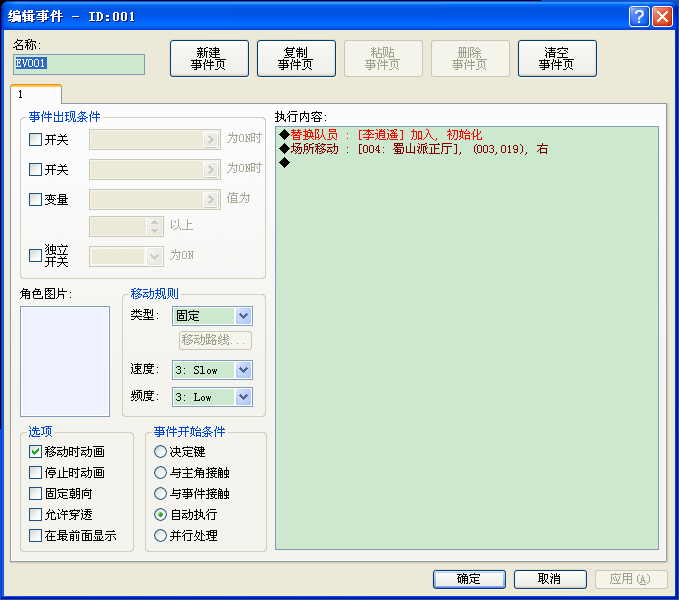Click the 确定 button
The height and width of the screenshot is (600, 679).
coord(469,579)
